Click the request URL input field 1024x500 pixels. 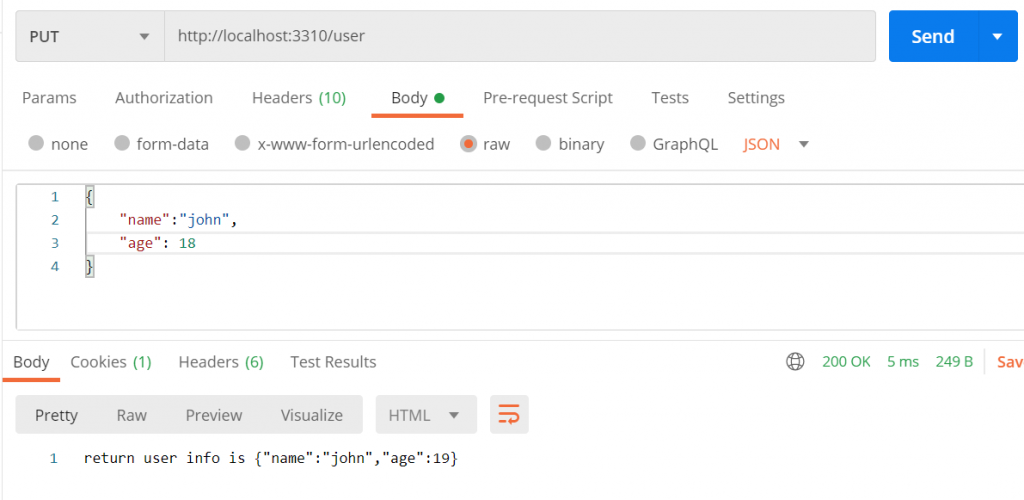520,37
